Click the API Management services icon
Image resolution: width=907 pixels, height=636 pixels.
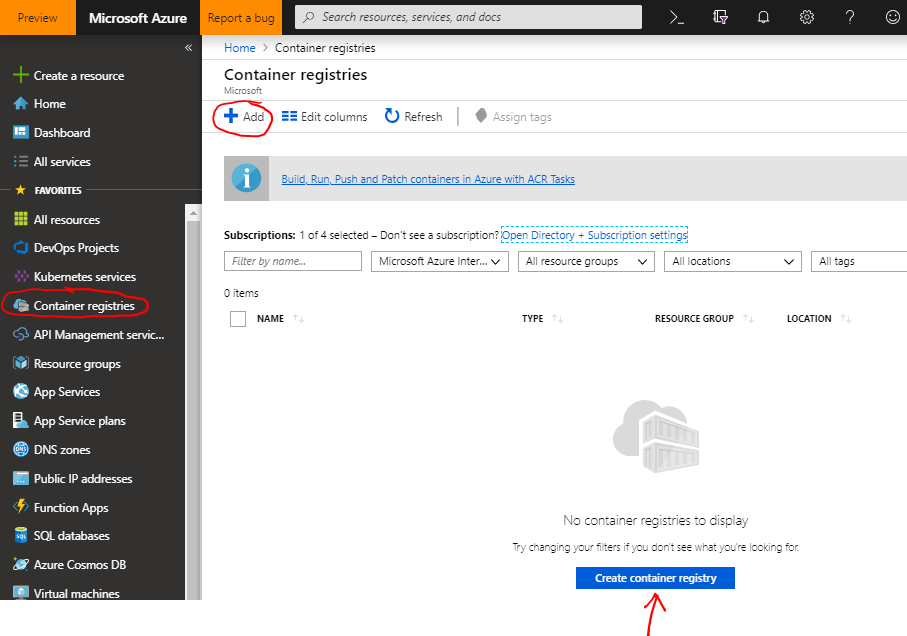[x=20, y=334]
